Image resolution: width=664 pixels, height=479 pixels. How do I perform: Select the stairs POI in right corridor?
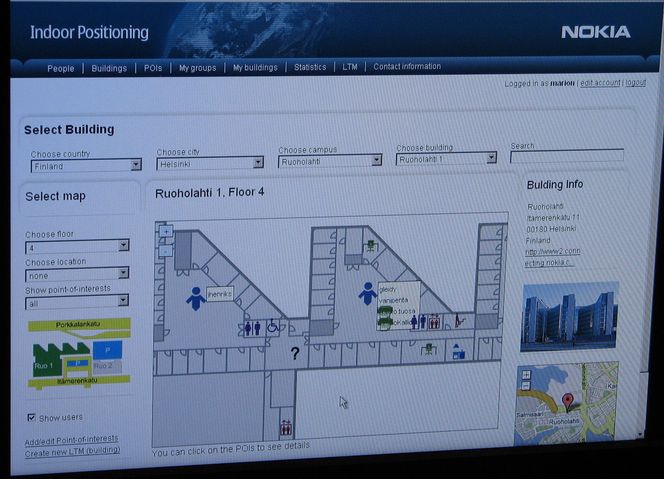click(x=460, y=320)
